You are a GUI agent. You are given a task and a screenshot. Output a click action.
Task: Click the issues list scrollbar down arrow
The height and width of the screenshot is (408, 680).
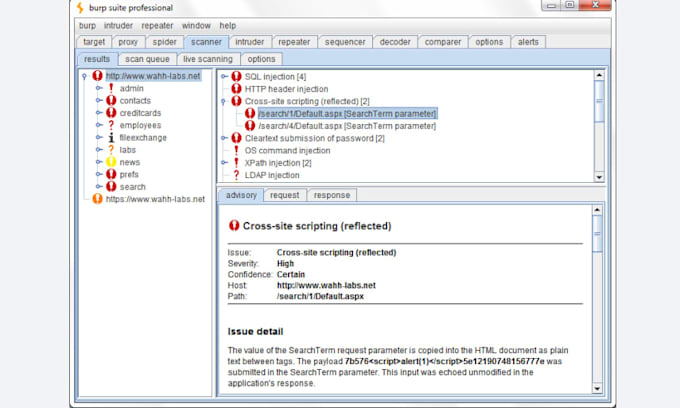599,177
